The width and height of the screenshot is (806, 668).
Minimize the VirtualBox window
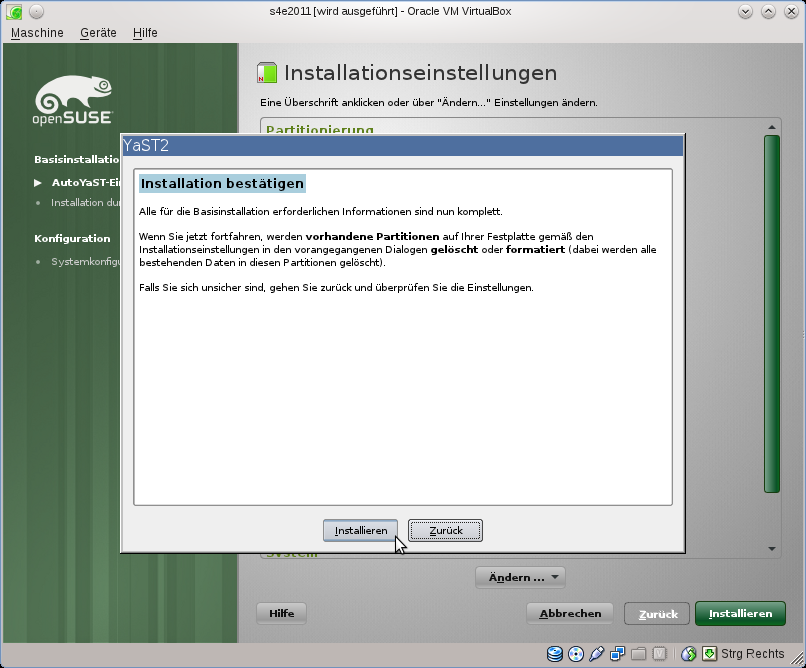click(x=745, y=11)
